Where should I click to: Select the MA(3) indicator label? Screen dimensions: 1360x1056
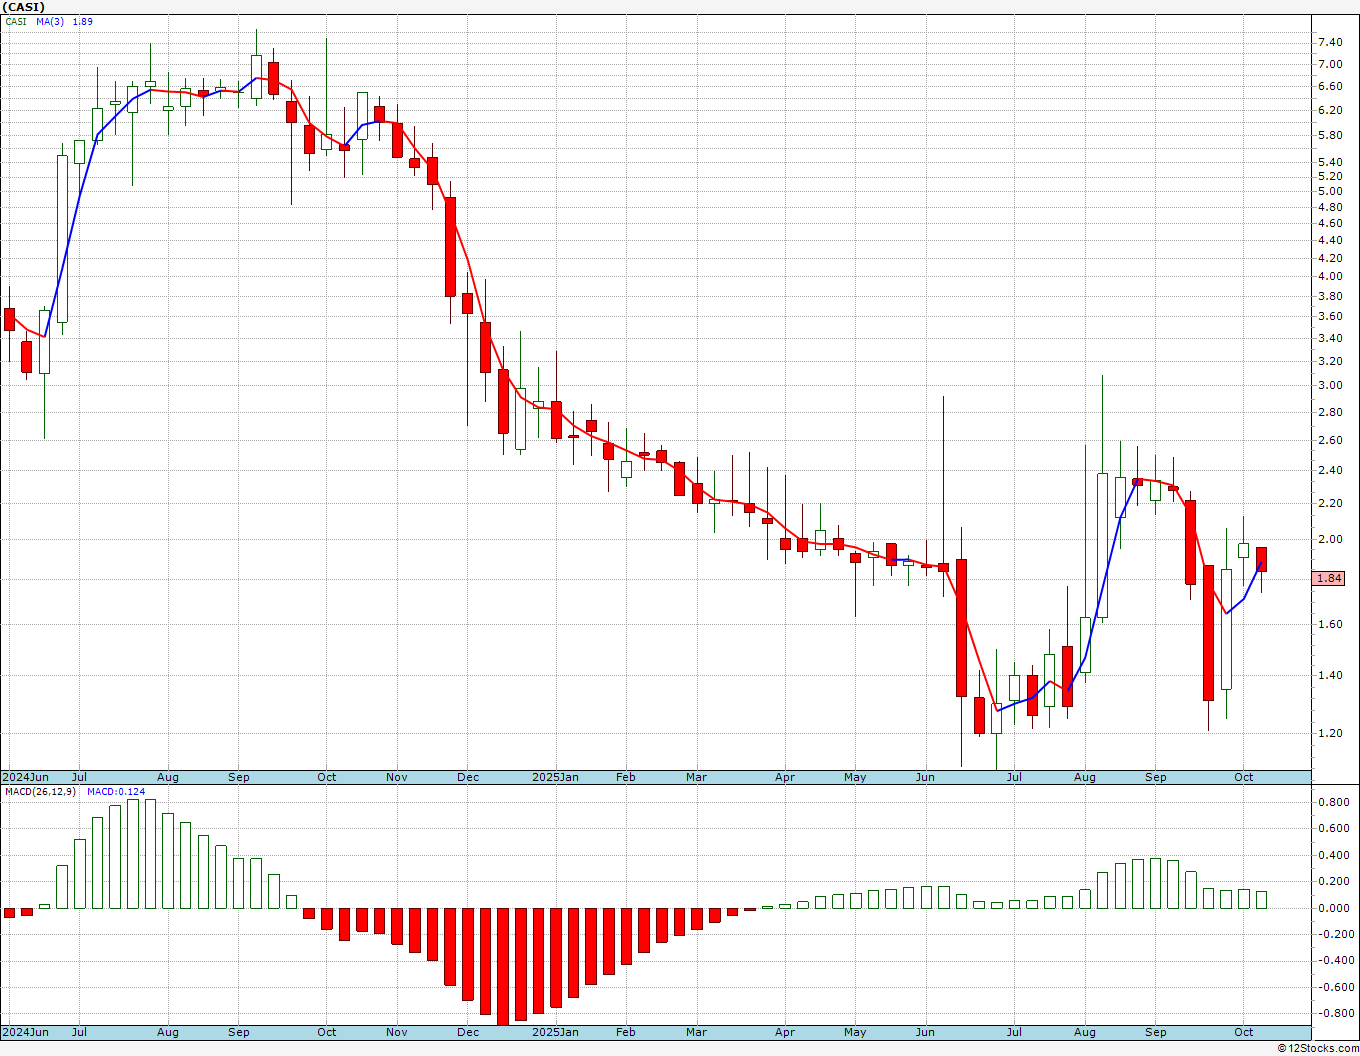(50, 21)
